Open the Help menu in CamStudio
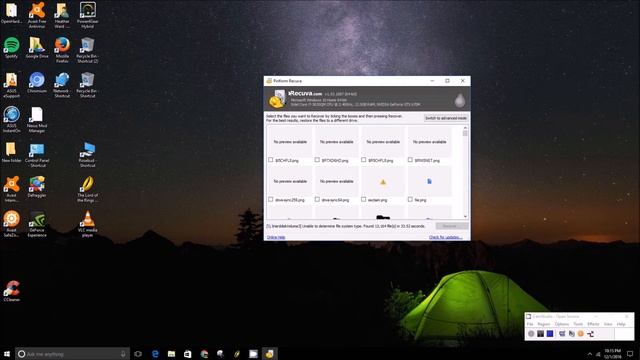The width and height of the screenshot is (640, 360). pos(621,324)
